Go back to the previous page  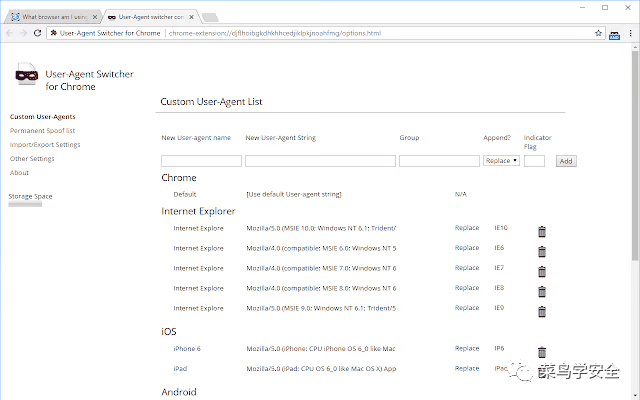click(x=10, y=33)
